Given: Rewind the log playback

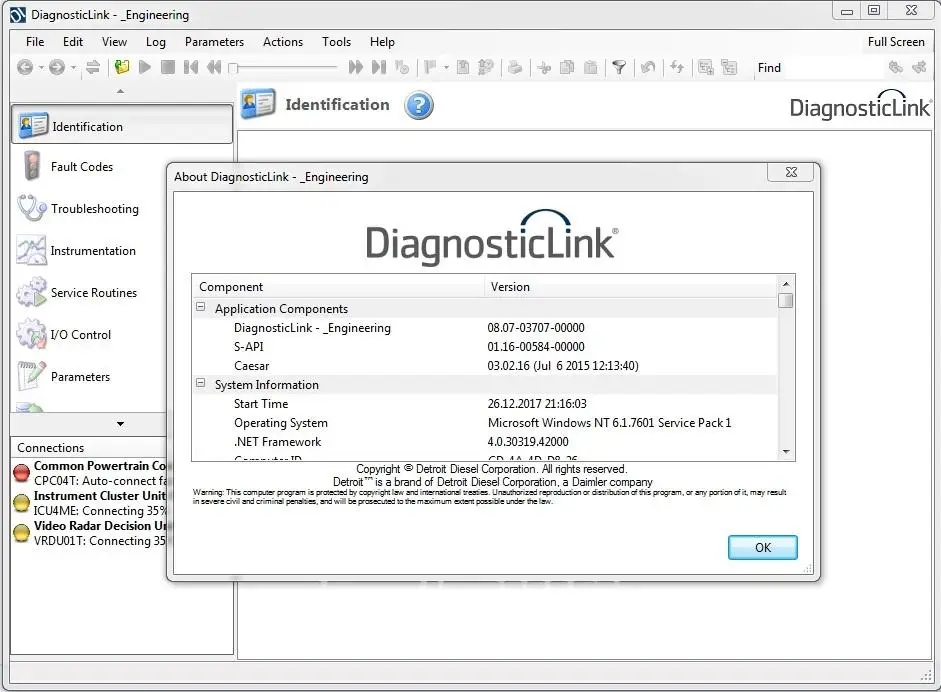Looking at the screenshot, I should coord(214,67).
